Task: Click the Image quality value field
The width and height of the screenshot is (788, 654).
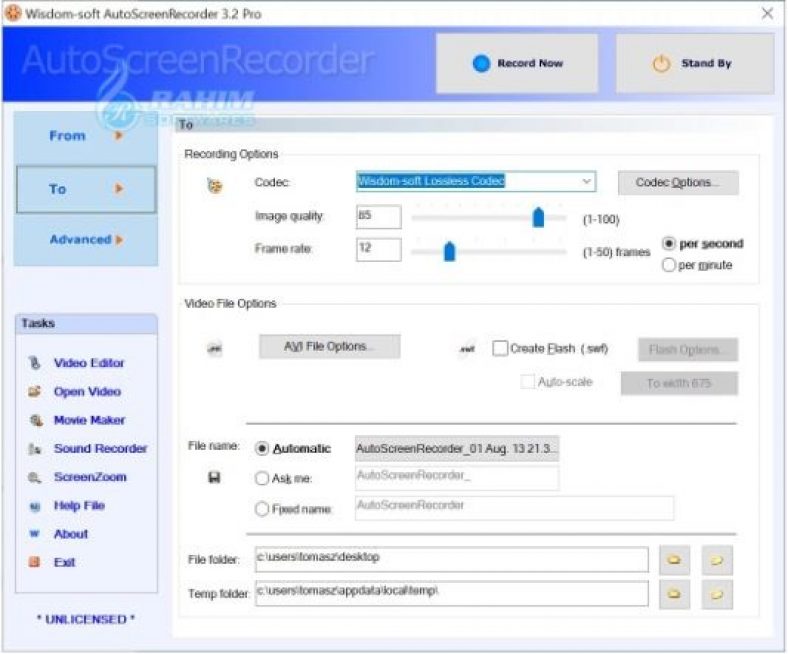Action: [x=378, y=217]
